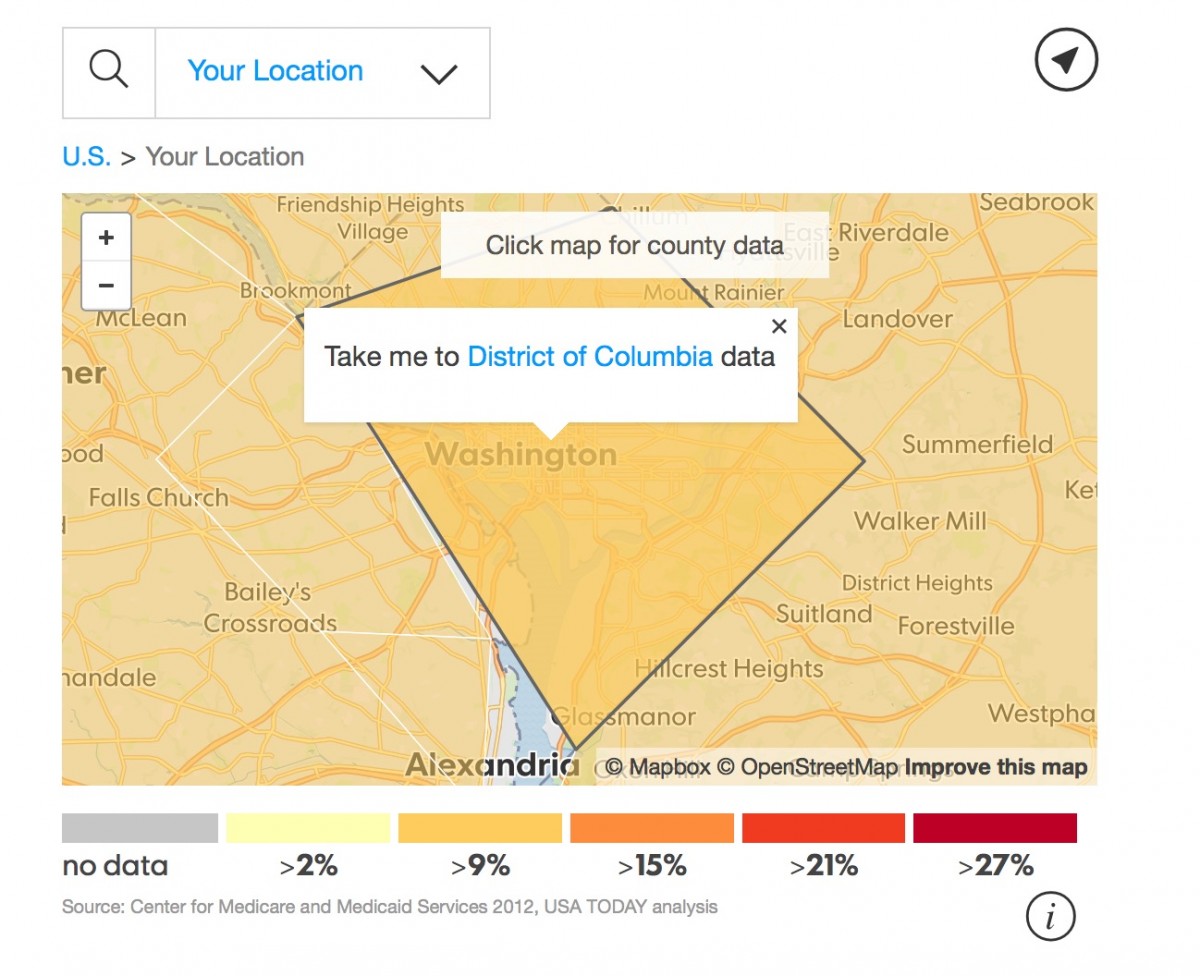
Task: Select the orange >15% legend swatch
Action: pos(652,828)
